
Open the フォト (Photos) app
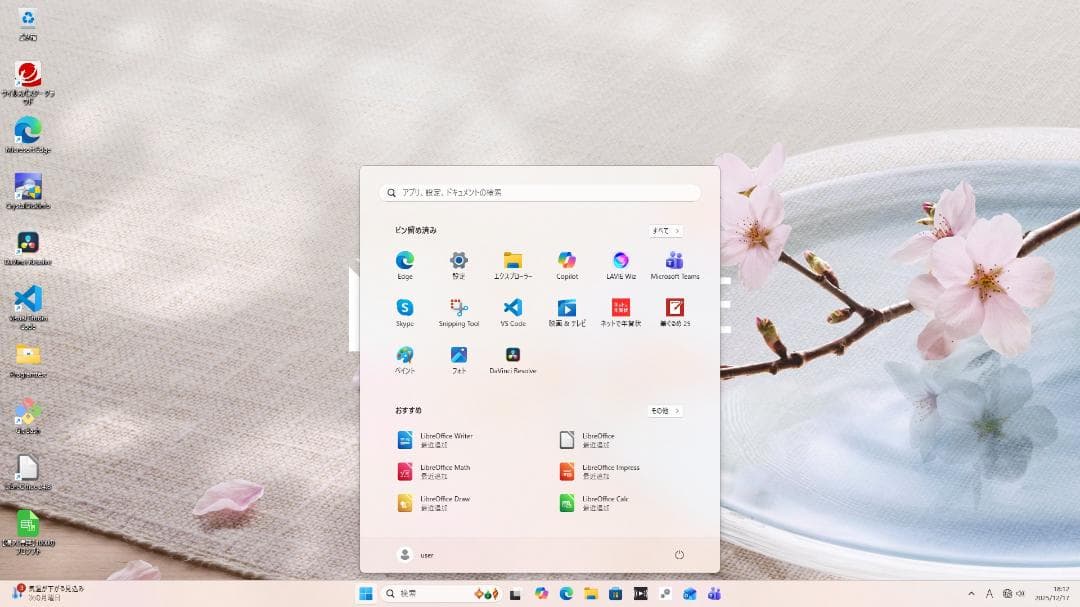(x=459, y=359)
